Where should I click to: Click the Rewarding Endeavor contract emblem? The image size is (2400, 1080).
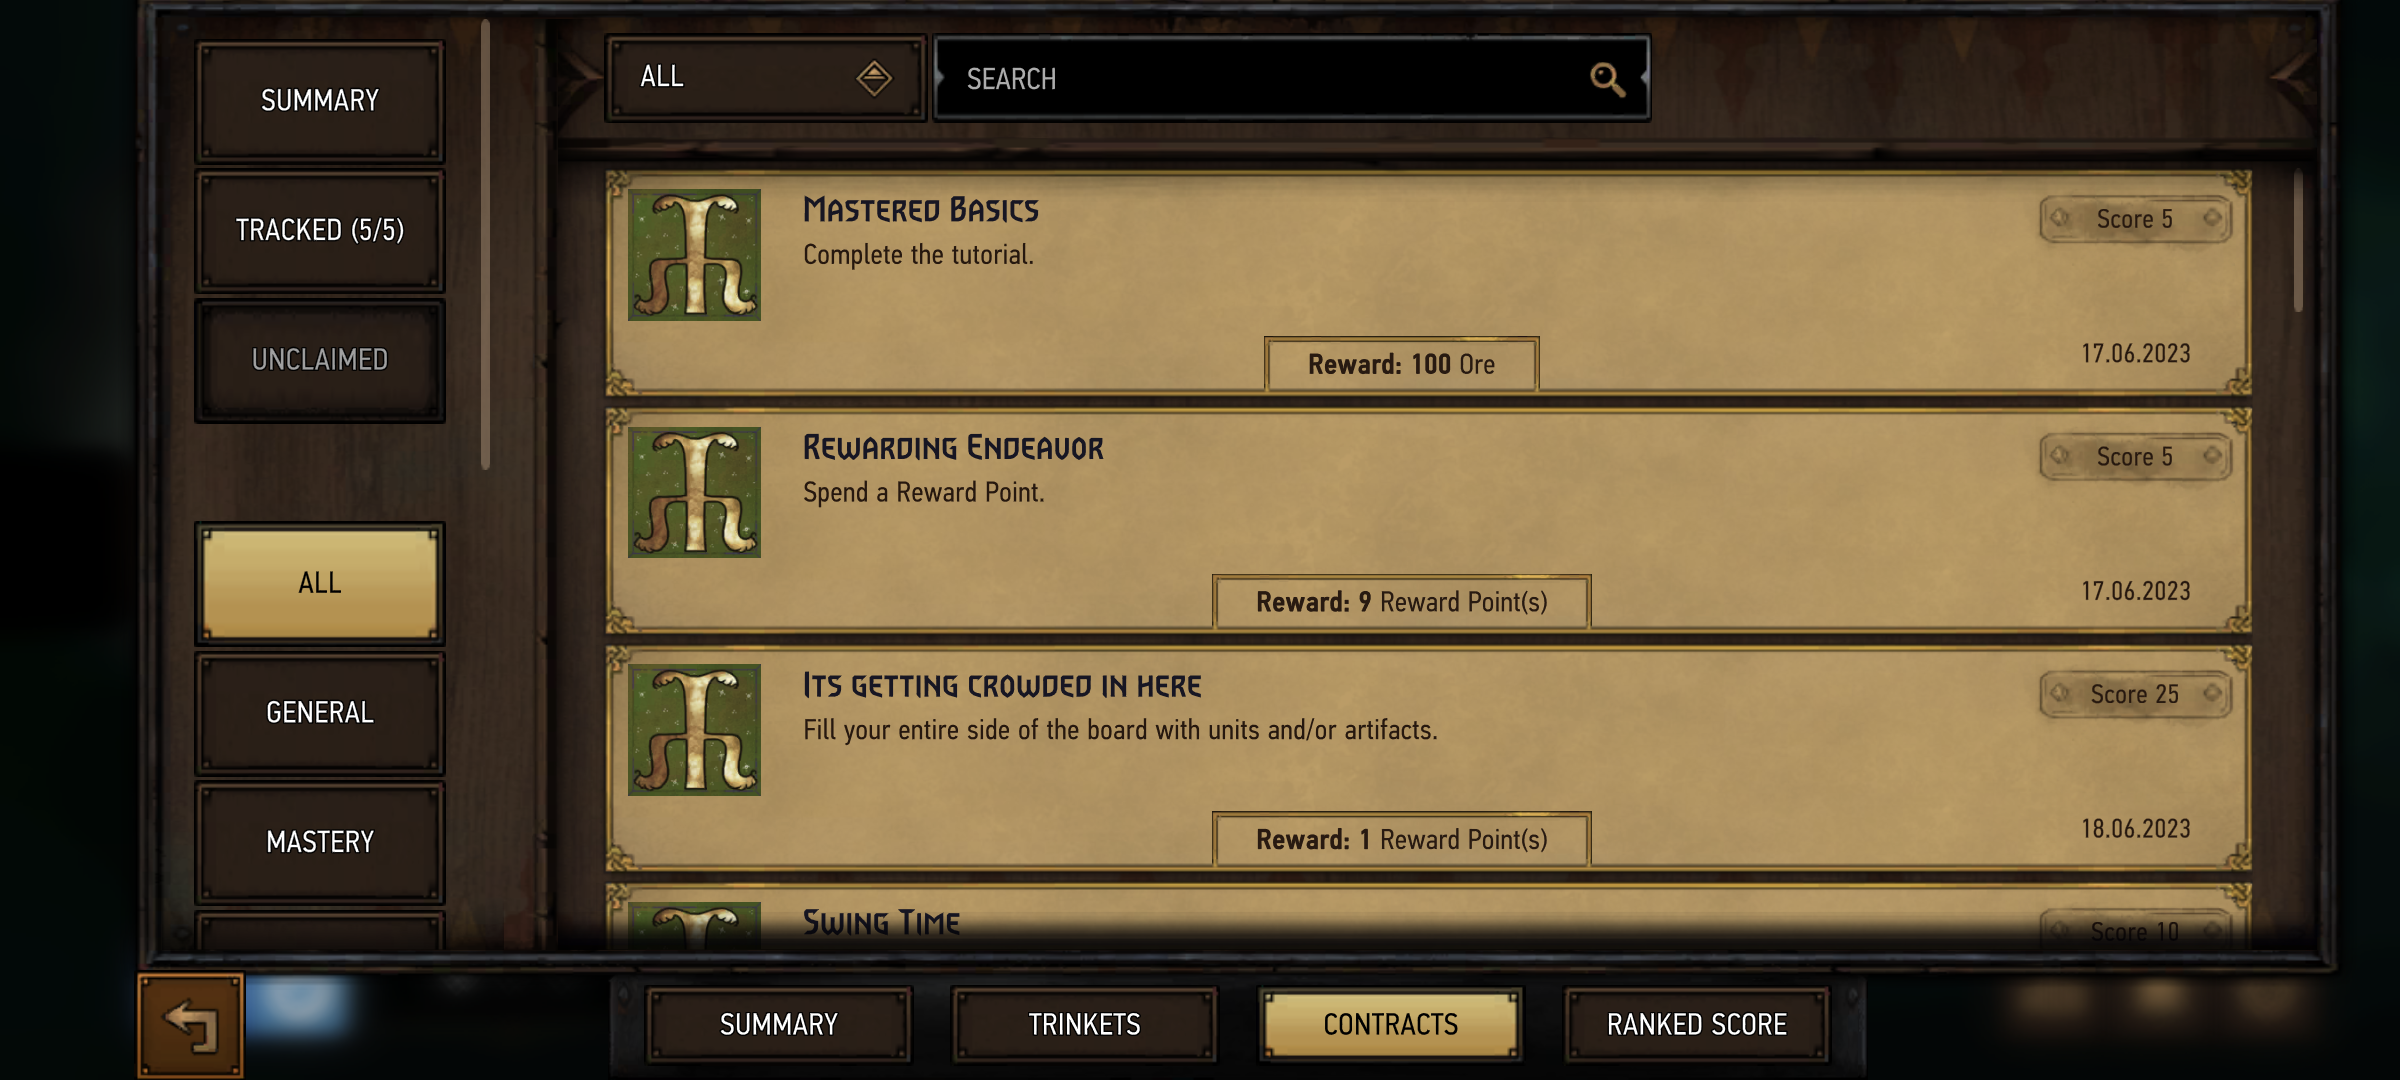click(x=694, y=492)
